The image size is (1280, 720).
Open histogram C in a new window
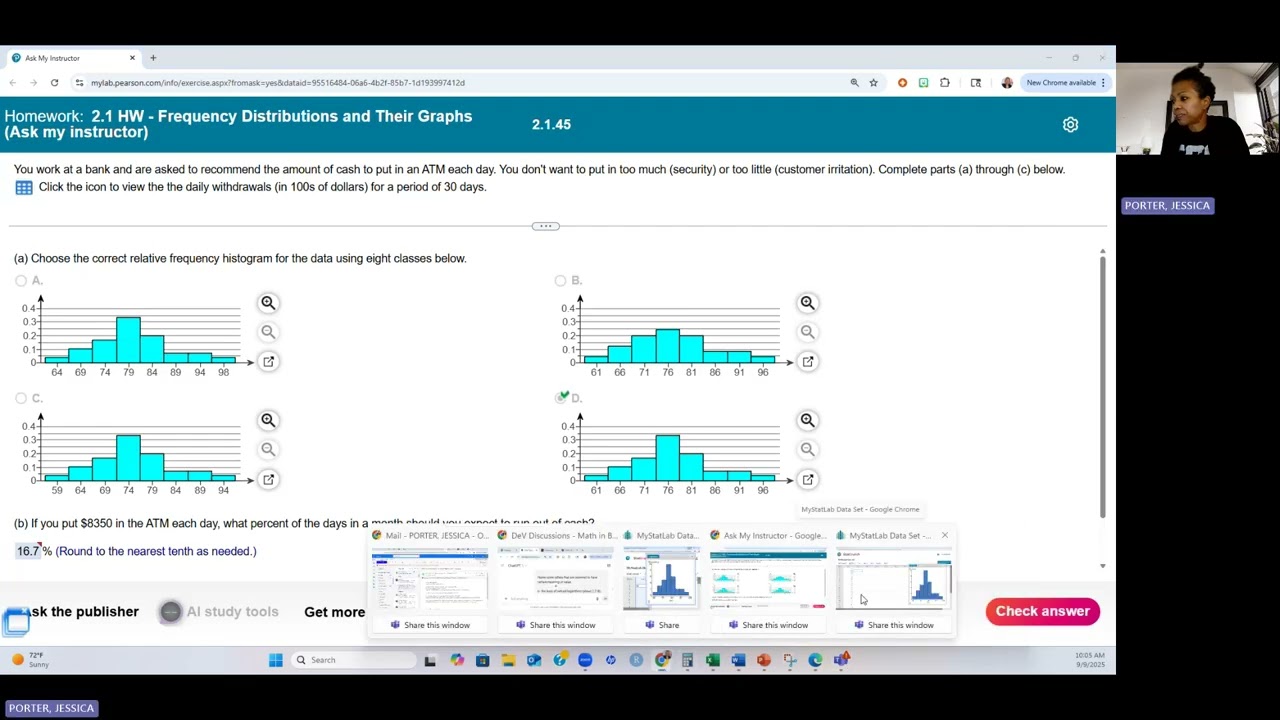(268, 479)
